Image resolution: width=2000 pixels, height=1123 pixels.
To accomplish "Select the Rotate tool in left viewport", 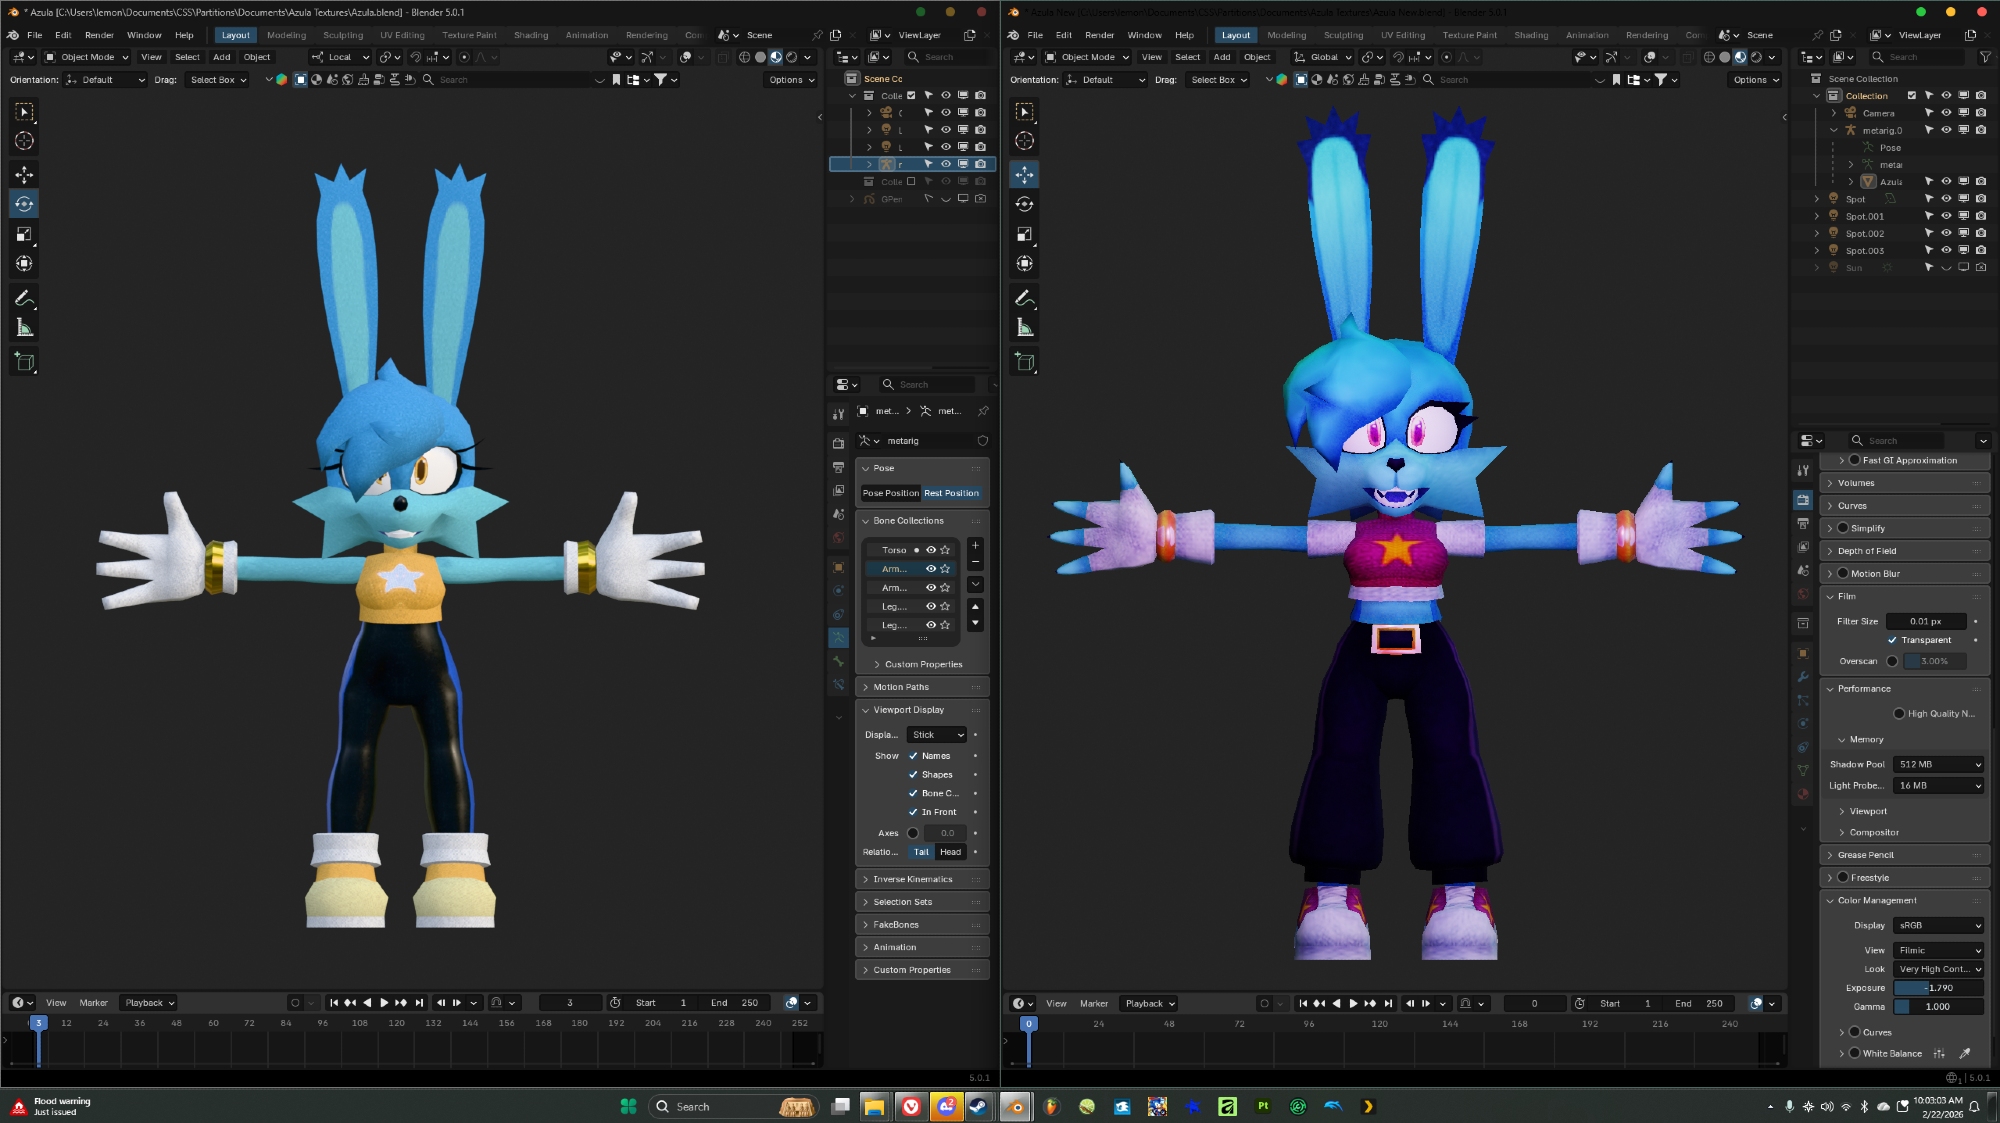I will pyautogui.click(x=24, y=204).
